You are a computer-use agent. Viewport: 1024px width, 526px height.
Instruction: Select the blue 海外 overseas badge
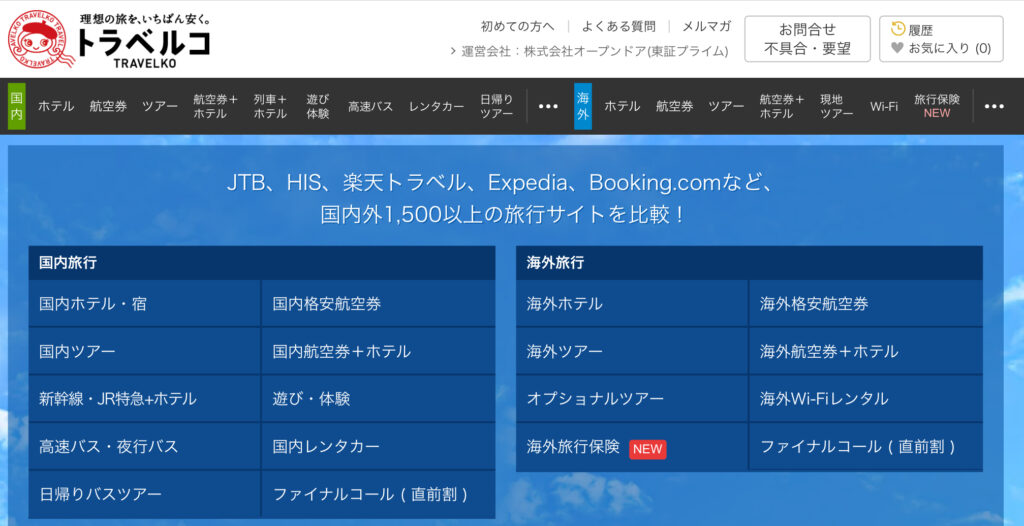(583, 106)
